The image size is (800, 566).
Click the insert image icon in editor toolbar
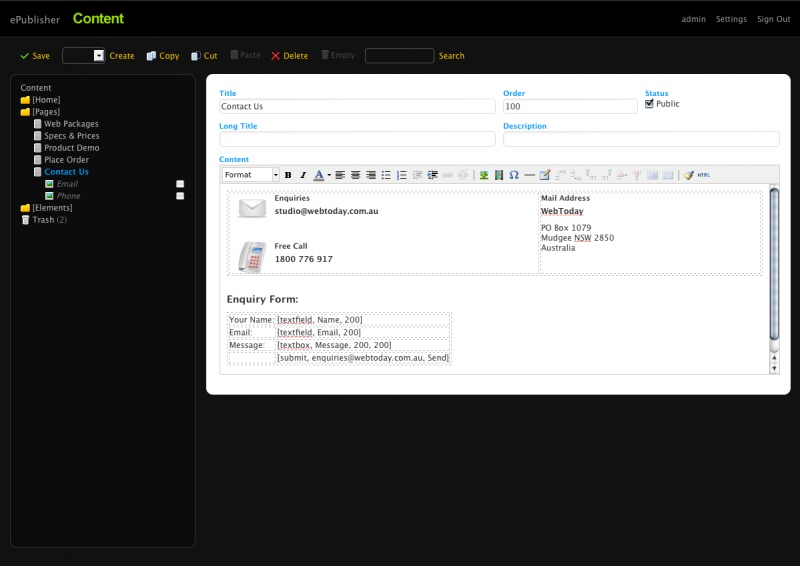[x=484, y=175]
